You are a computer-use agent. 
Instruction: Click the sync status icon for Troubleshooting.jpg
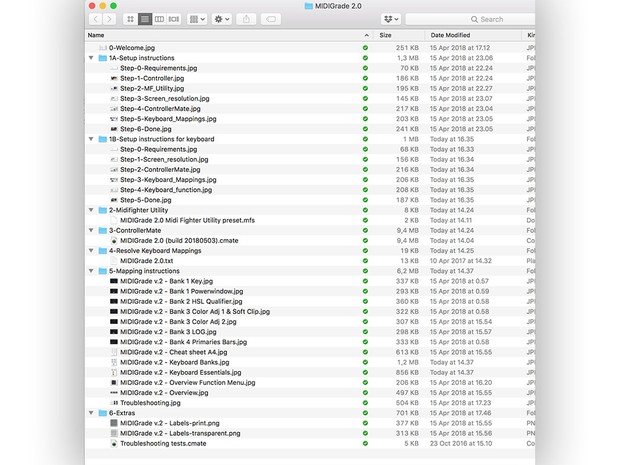(365, 403)
